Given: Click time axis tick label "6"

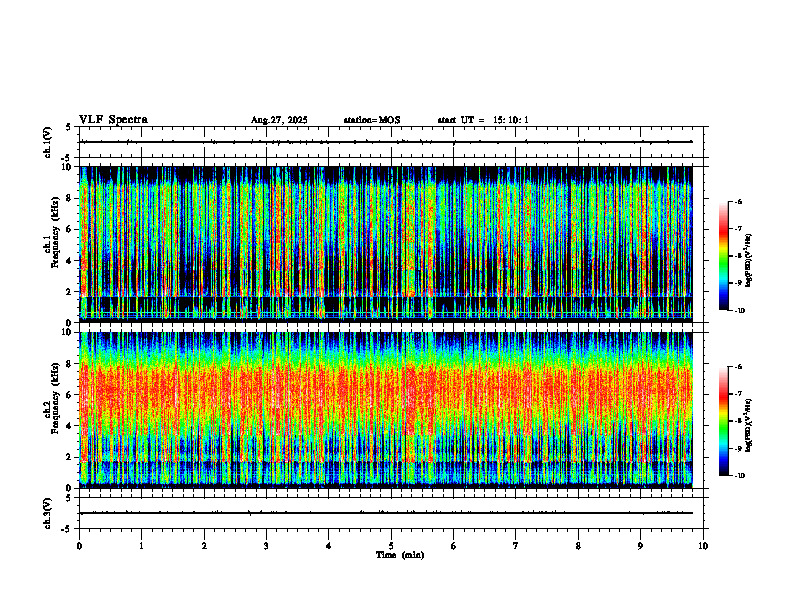Looking at the screenshot, I should tap(454, 545).
